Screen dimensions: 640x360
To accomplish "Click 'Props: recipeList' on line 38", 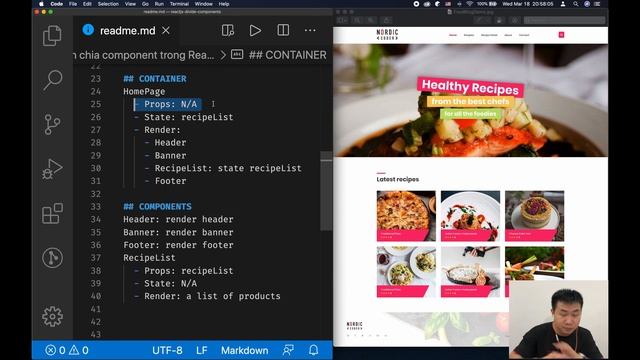I will [189, 271].
